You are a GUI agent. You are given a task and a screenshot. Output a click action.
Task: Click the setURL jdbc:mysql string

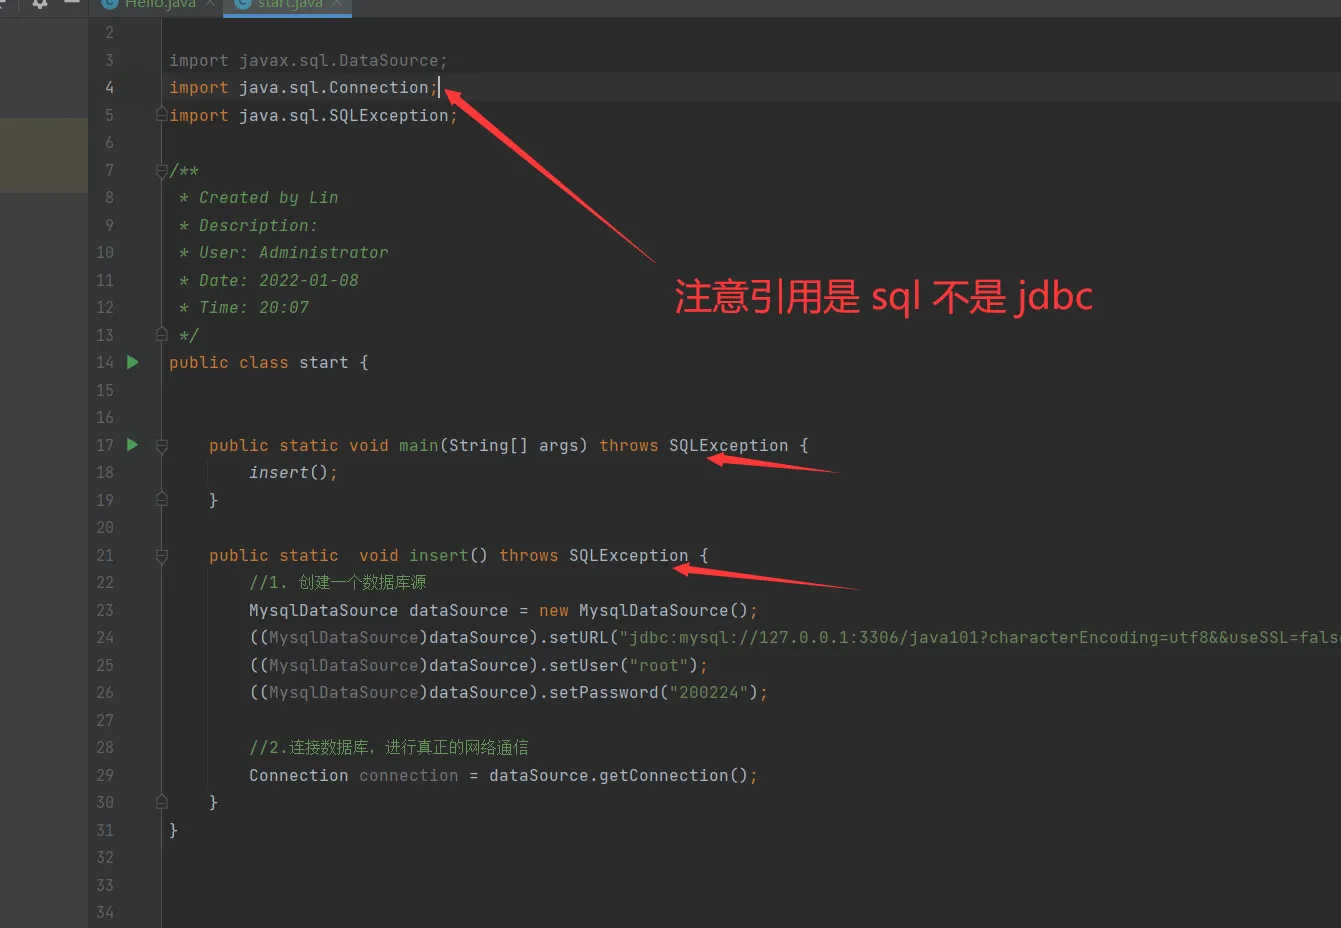pos(979,638)
